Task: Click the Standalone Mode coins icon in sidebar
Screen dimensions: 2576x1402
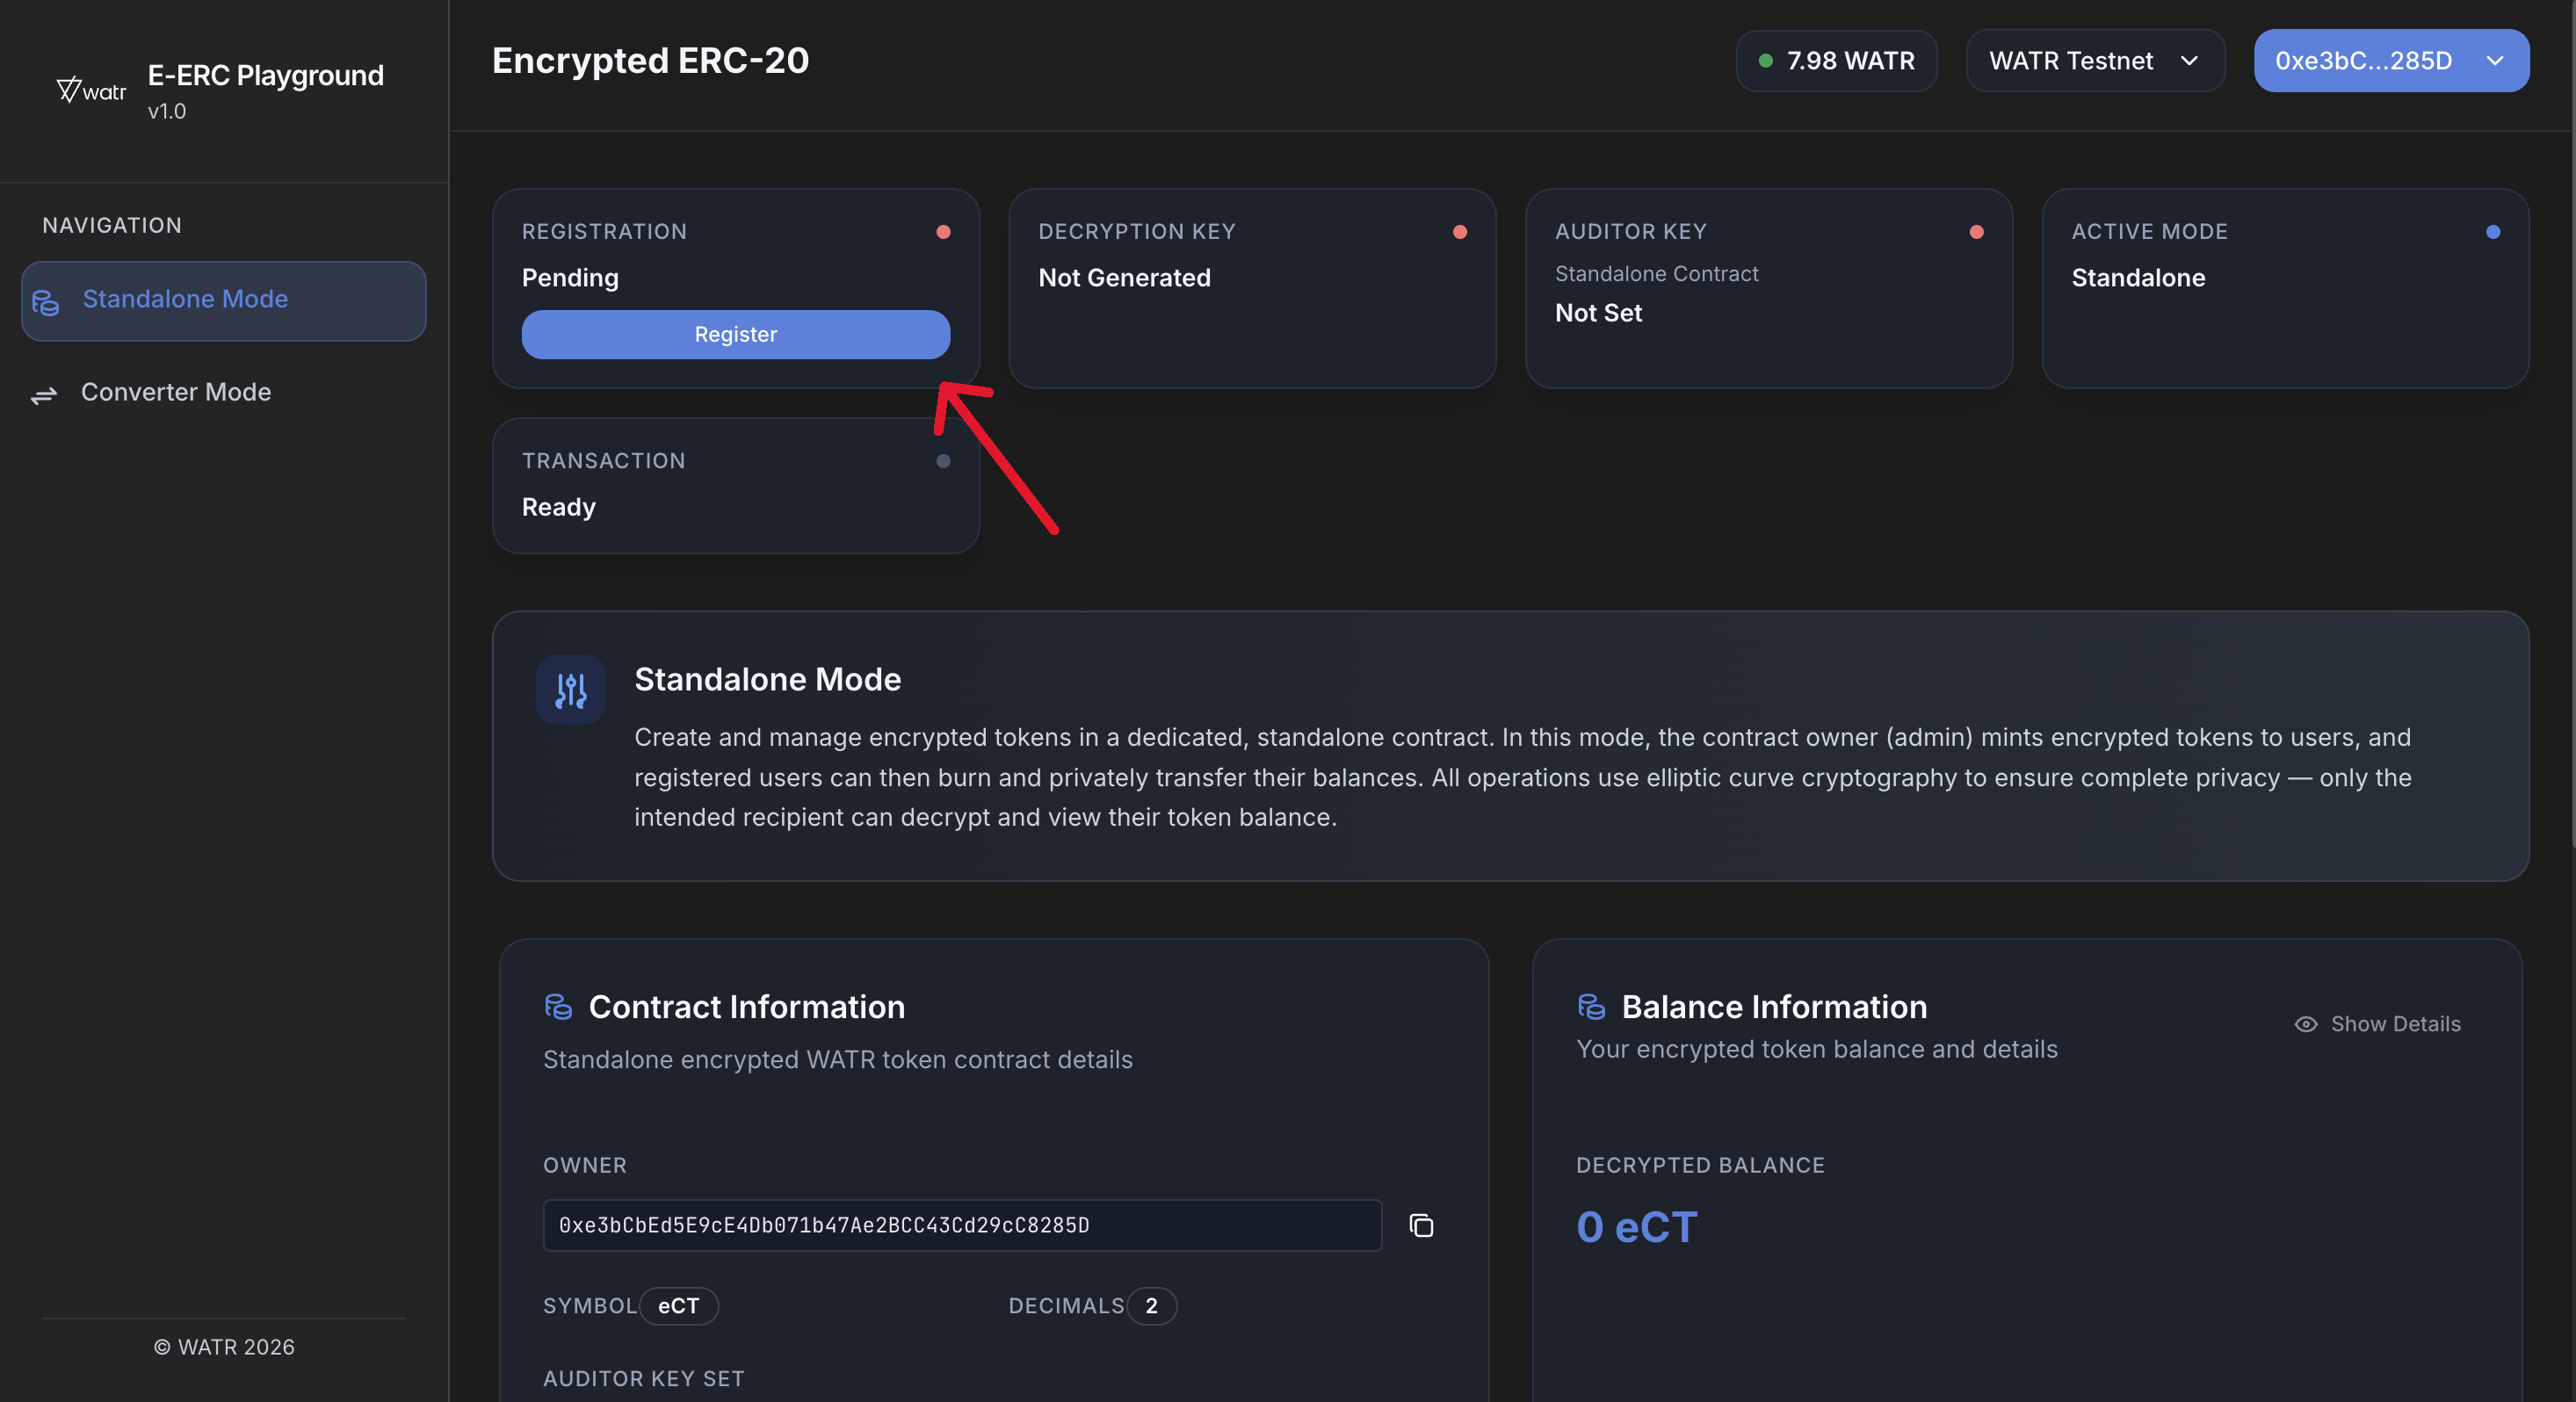Action: [x=46, y=301]
